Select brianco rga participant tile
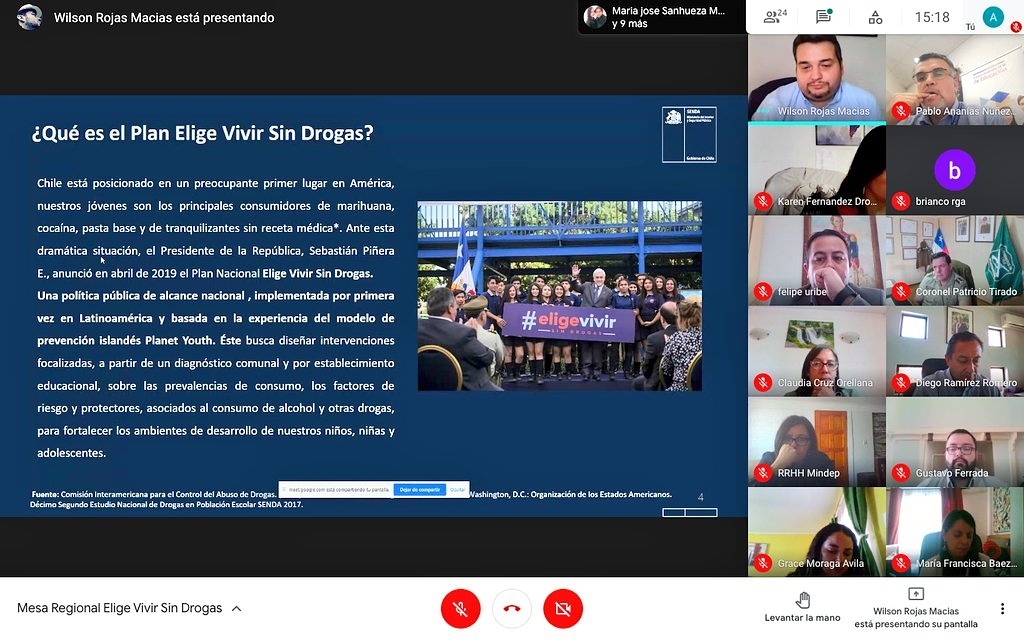Viewport: 1024px width, 640px height. (955, 170)
